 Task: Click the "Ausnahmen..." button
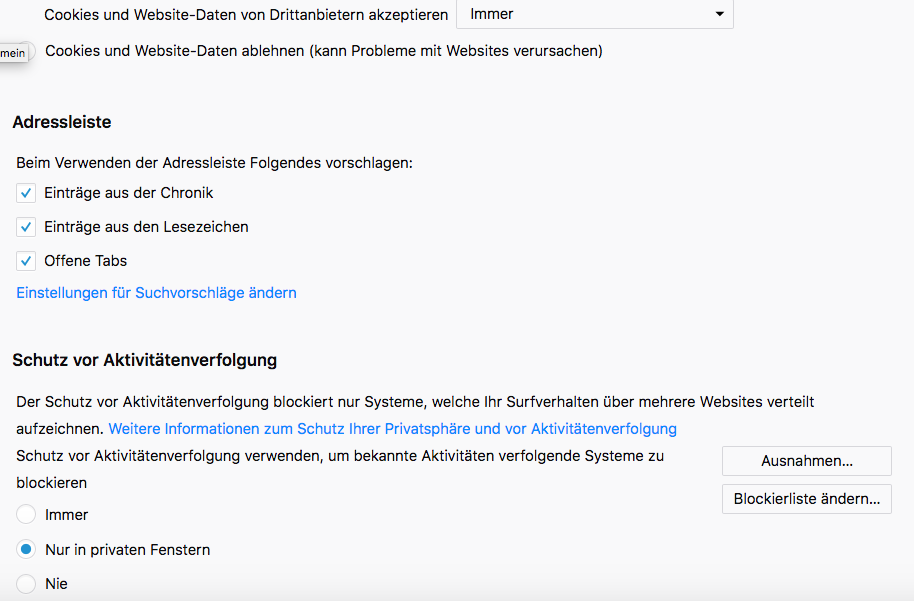tap(806, 461)
